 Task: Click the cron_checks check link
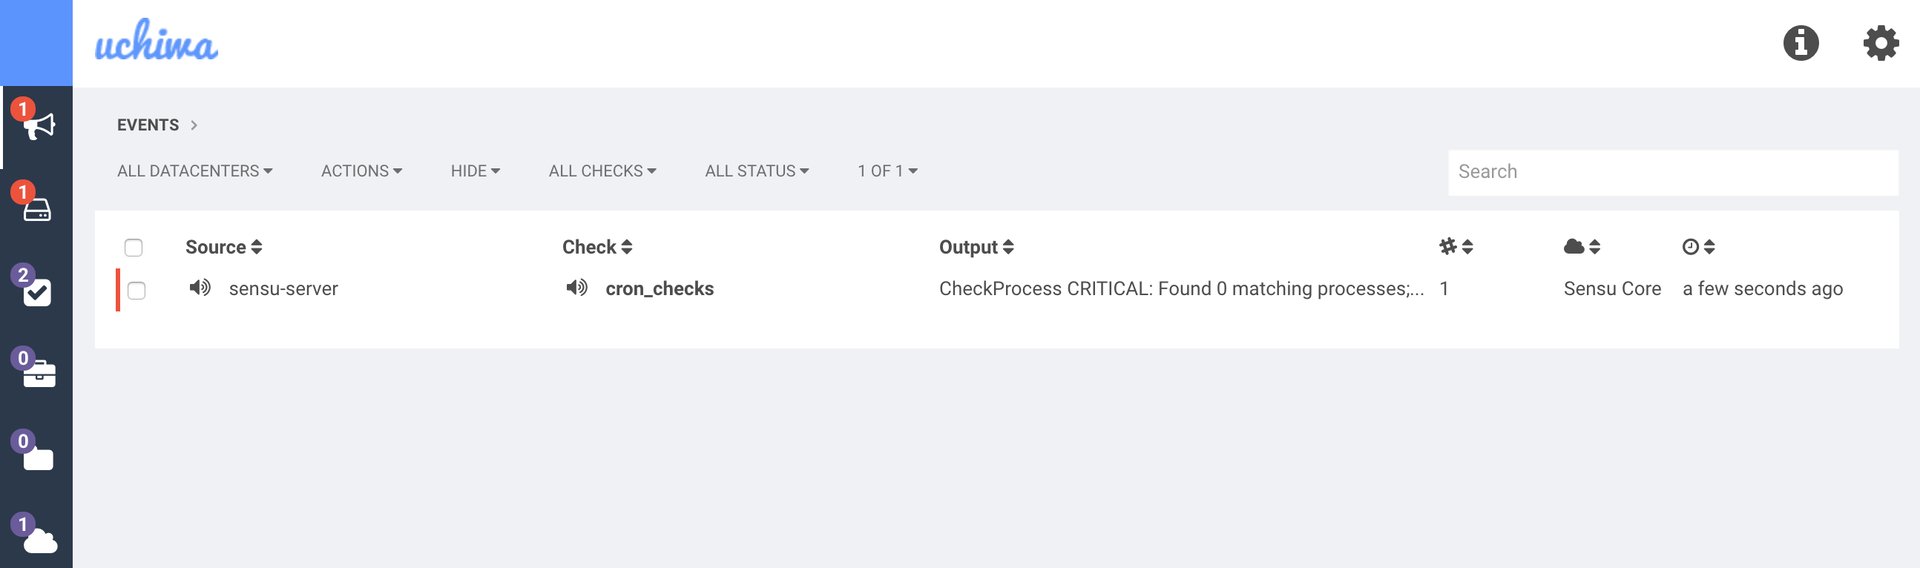[659, 289]
